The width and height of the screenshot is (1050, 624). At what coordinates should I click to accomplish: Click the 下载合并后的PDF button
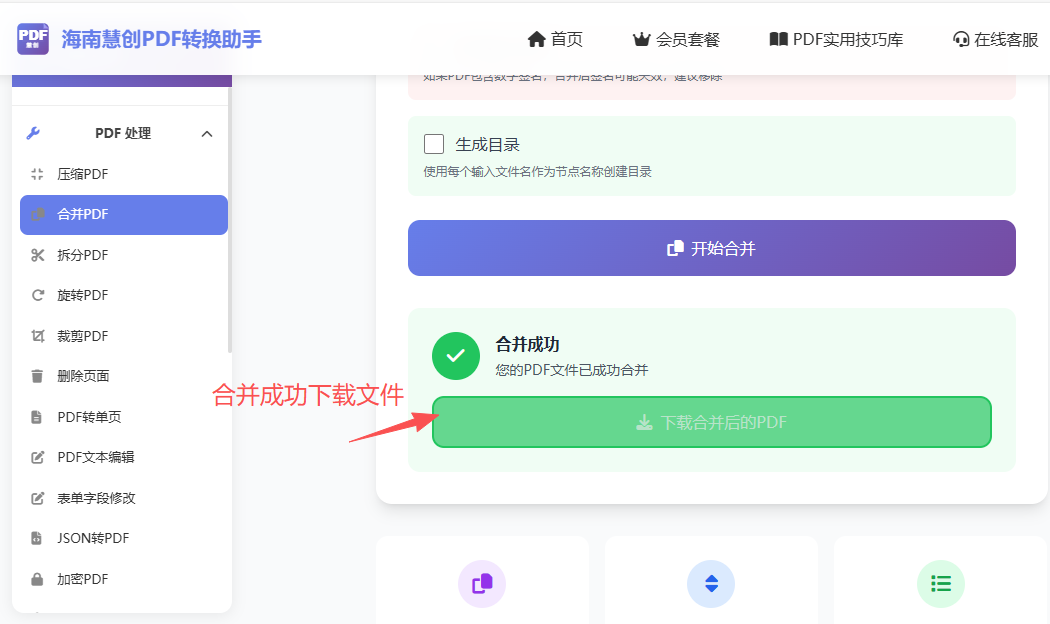(x=712, y=422)
